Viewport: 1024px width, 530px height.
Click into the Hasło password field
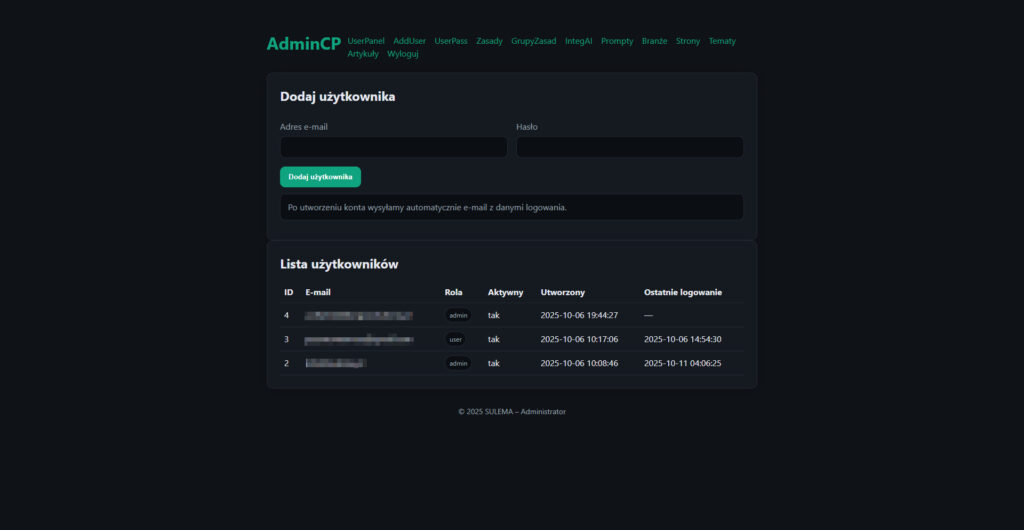629,147
